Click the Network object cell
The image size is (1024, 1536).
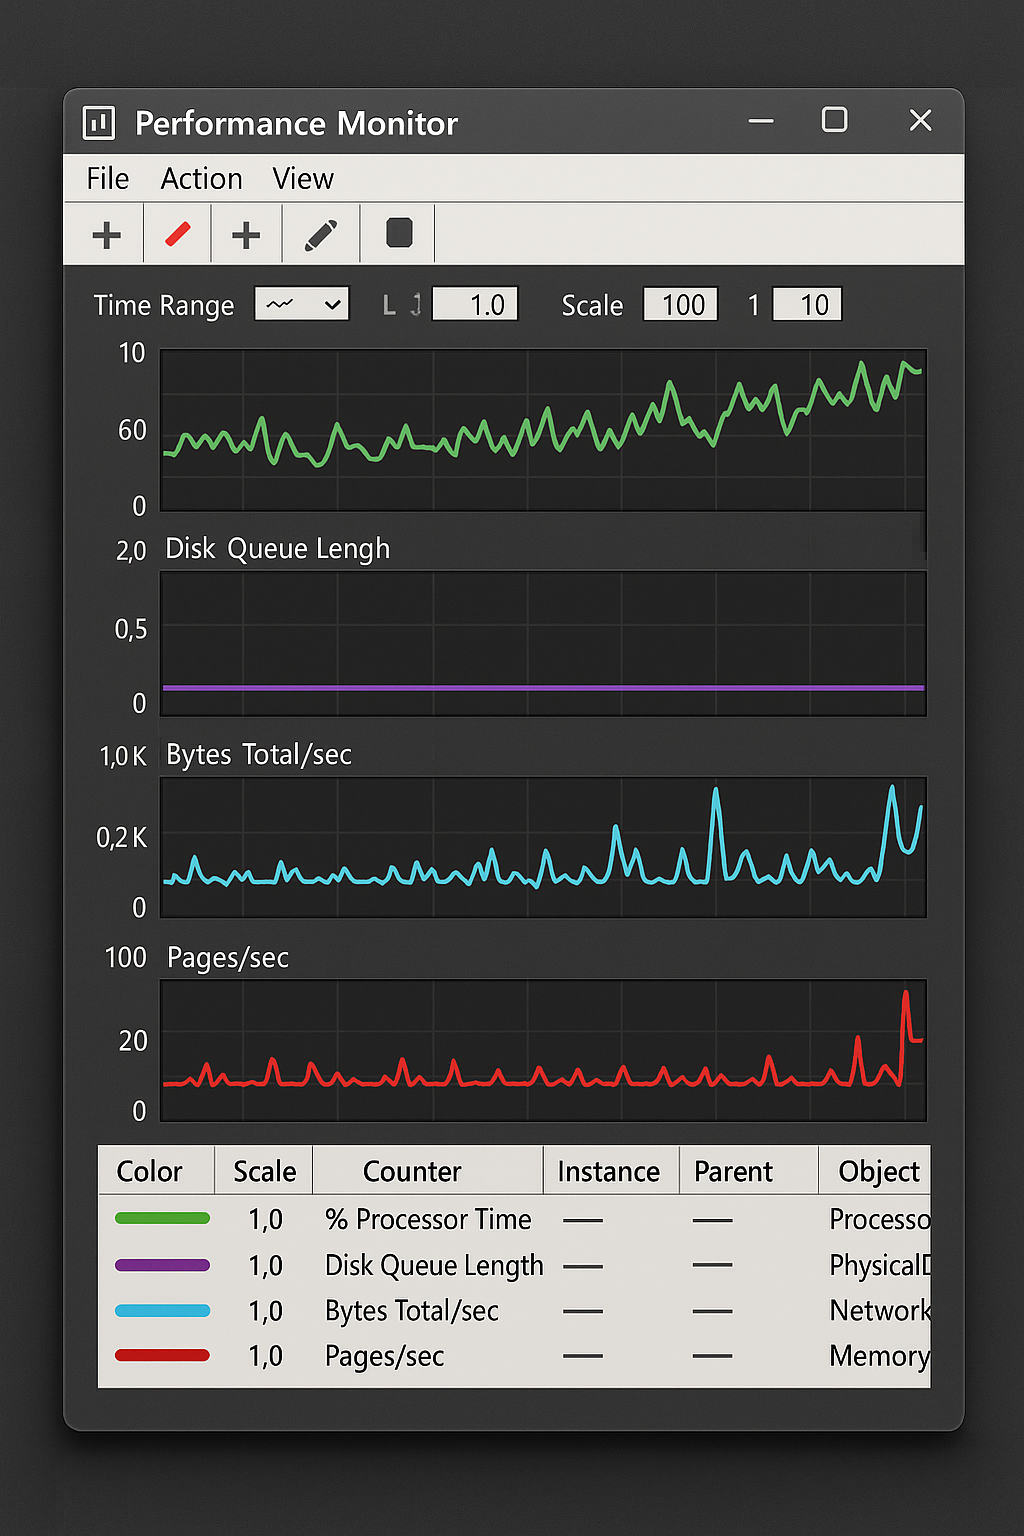click(880, 1311)
